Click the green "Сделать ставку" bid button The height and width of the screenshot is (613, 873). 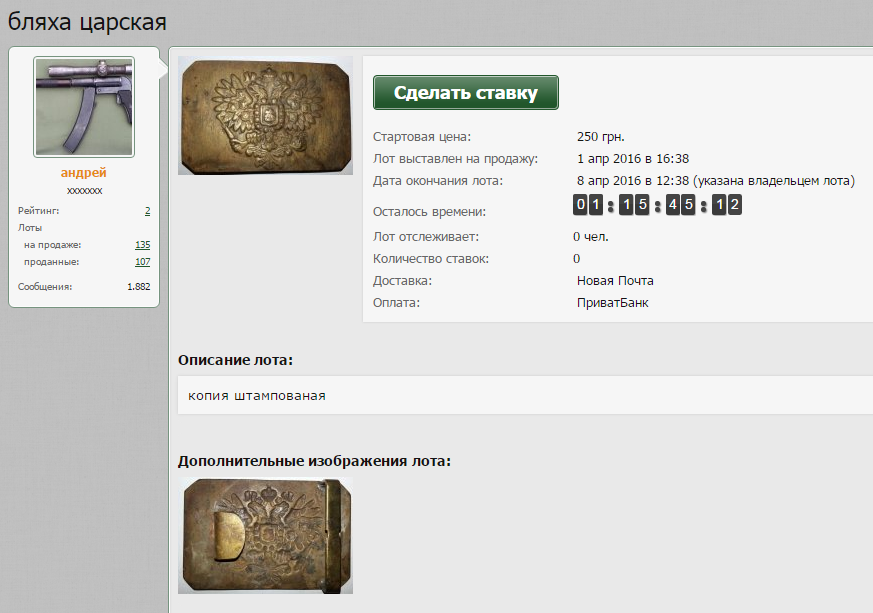tap(465, 93)
